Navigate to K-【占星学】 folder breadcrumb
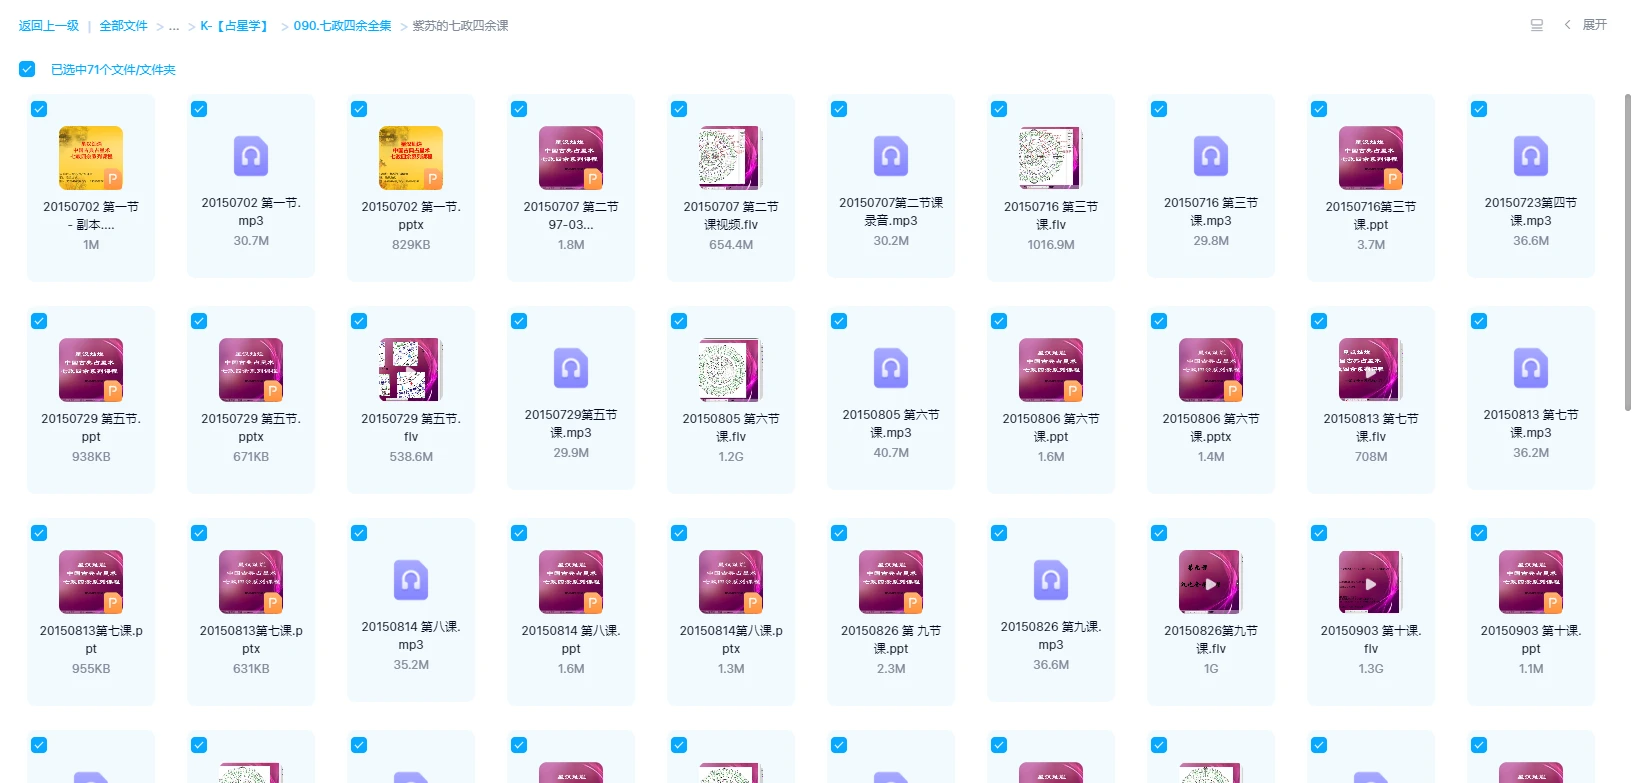This screenshot has height=783, width=1635. pyautogui.click(x=236, y=26)
